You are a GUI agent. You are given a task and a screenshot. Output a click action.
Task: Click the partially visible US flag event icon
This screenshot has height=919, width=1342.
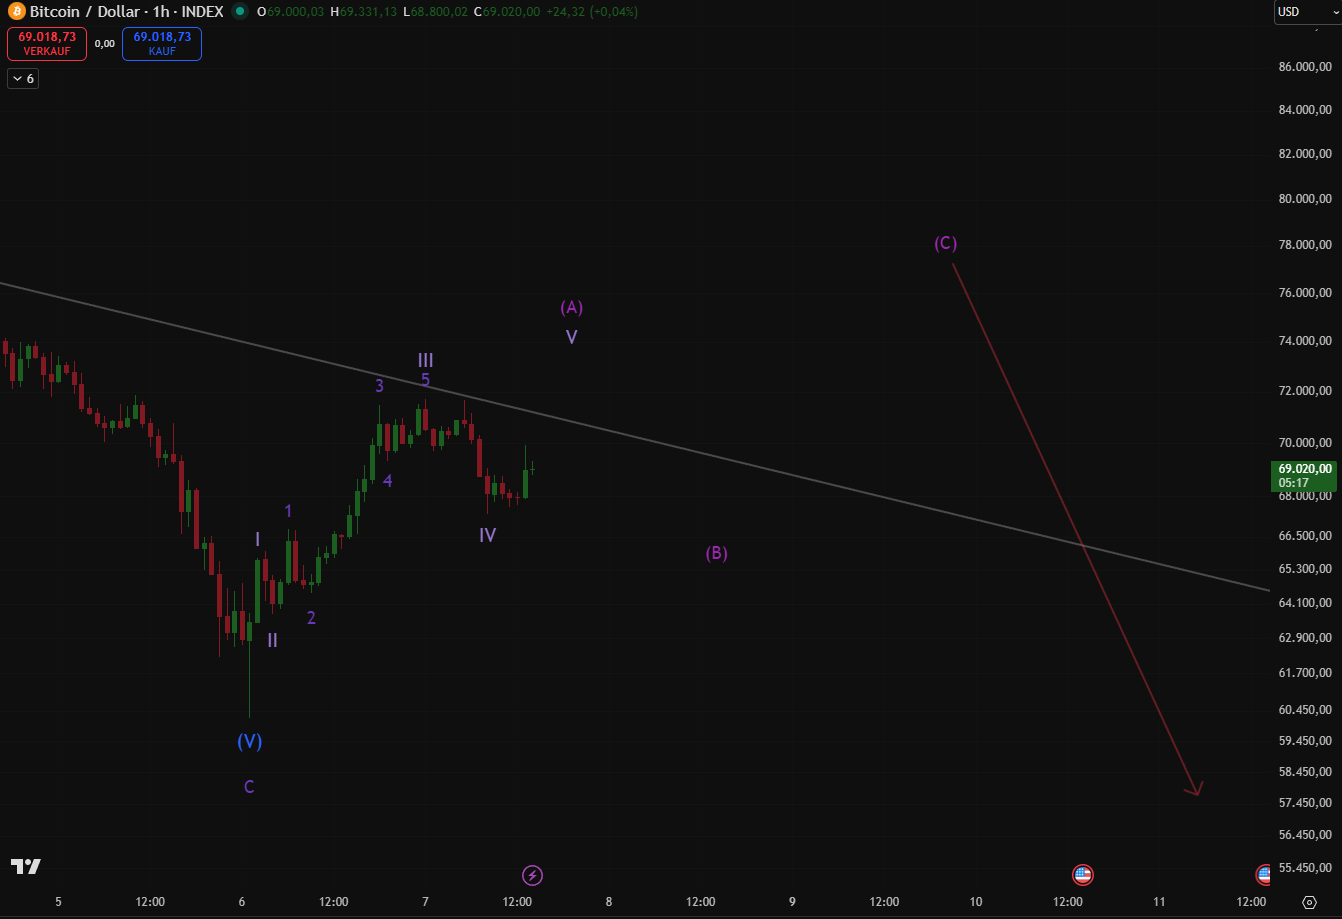1264,875
